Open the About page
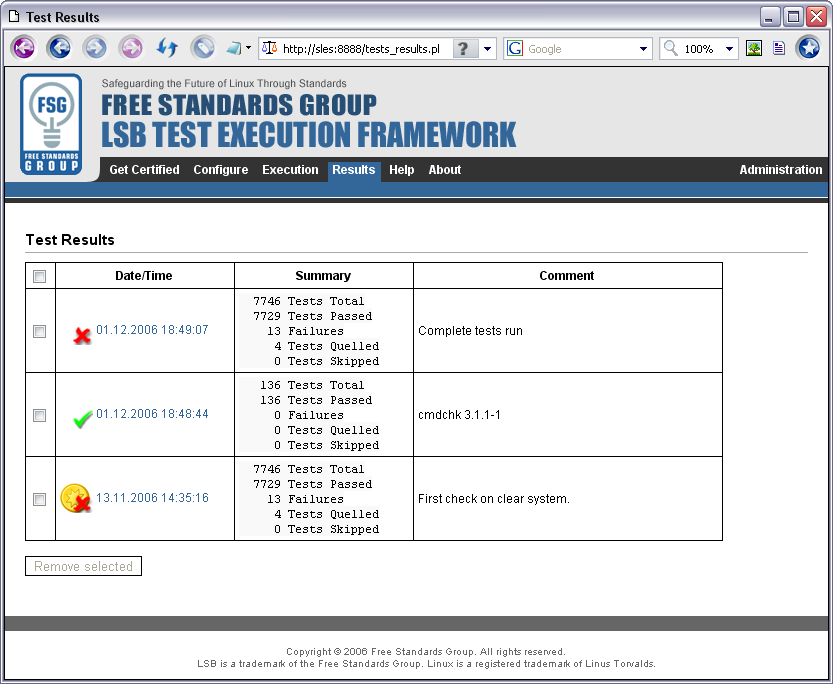833x684 pixels. click(x=445, y=170)
